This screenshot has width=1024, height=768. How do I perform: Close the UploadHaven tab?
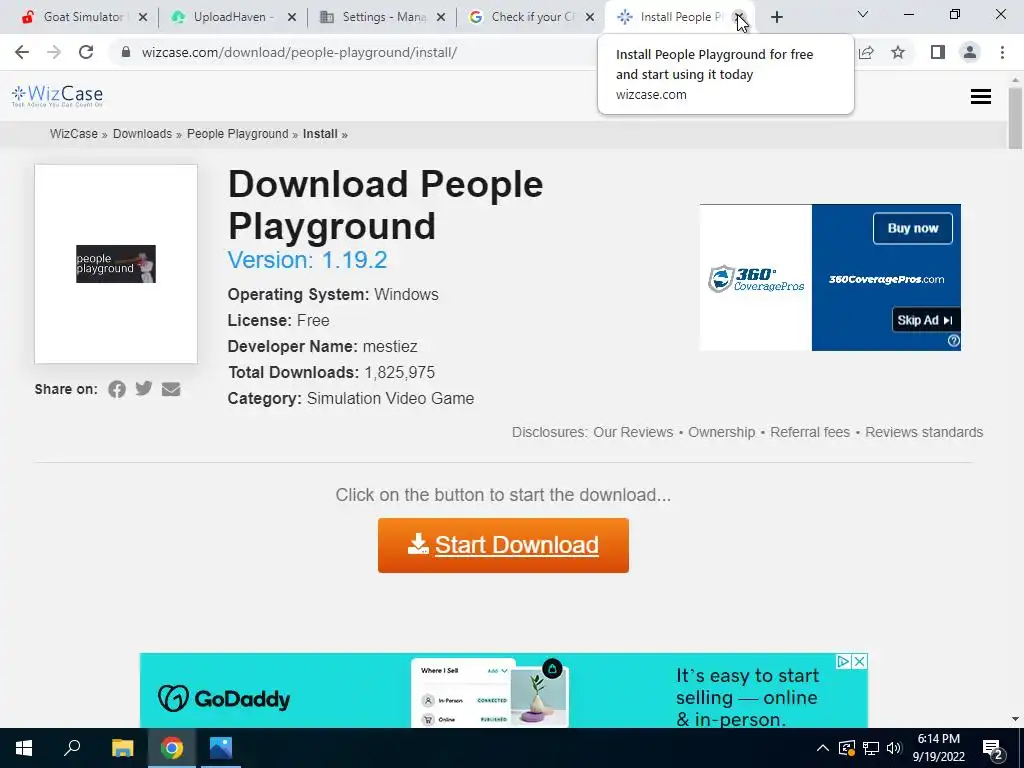click(x=292, y=17)
